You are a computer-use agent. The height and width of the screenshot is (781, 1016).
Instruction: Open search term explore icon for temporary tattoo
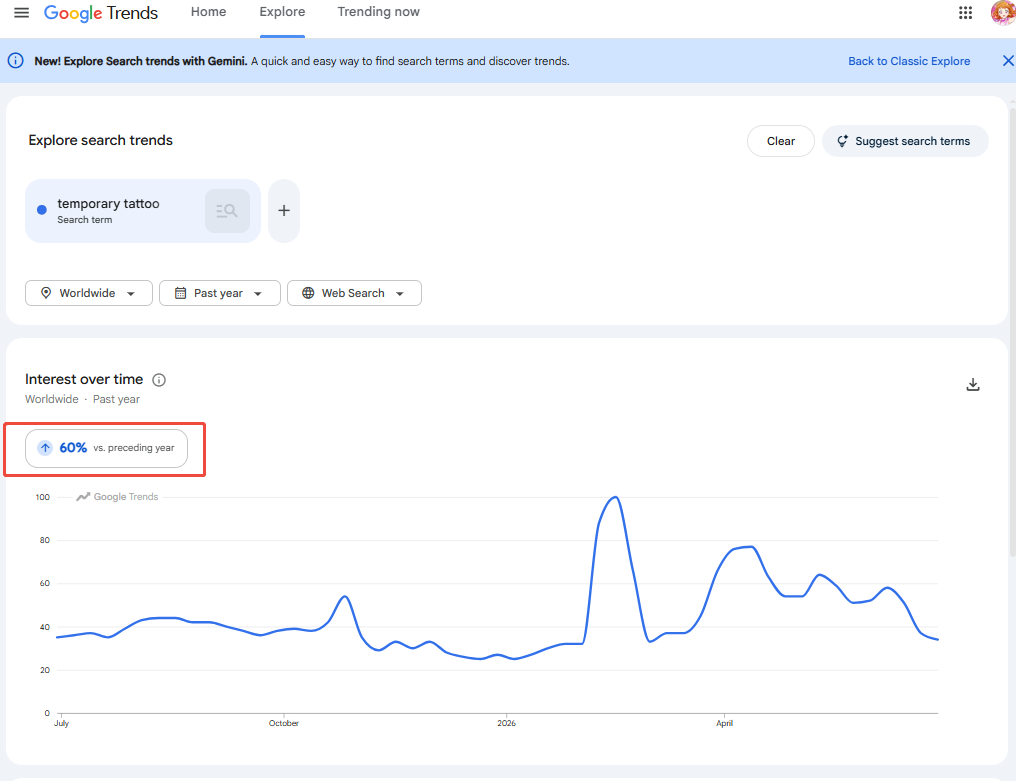pos(227,211)
